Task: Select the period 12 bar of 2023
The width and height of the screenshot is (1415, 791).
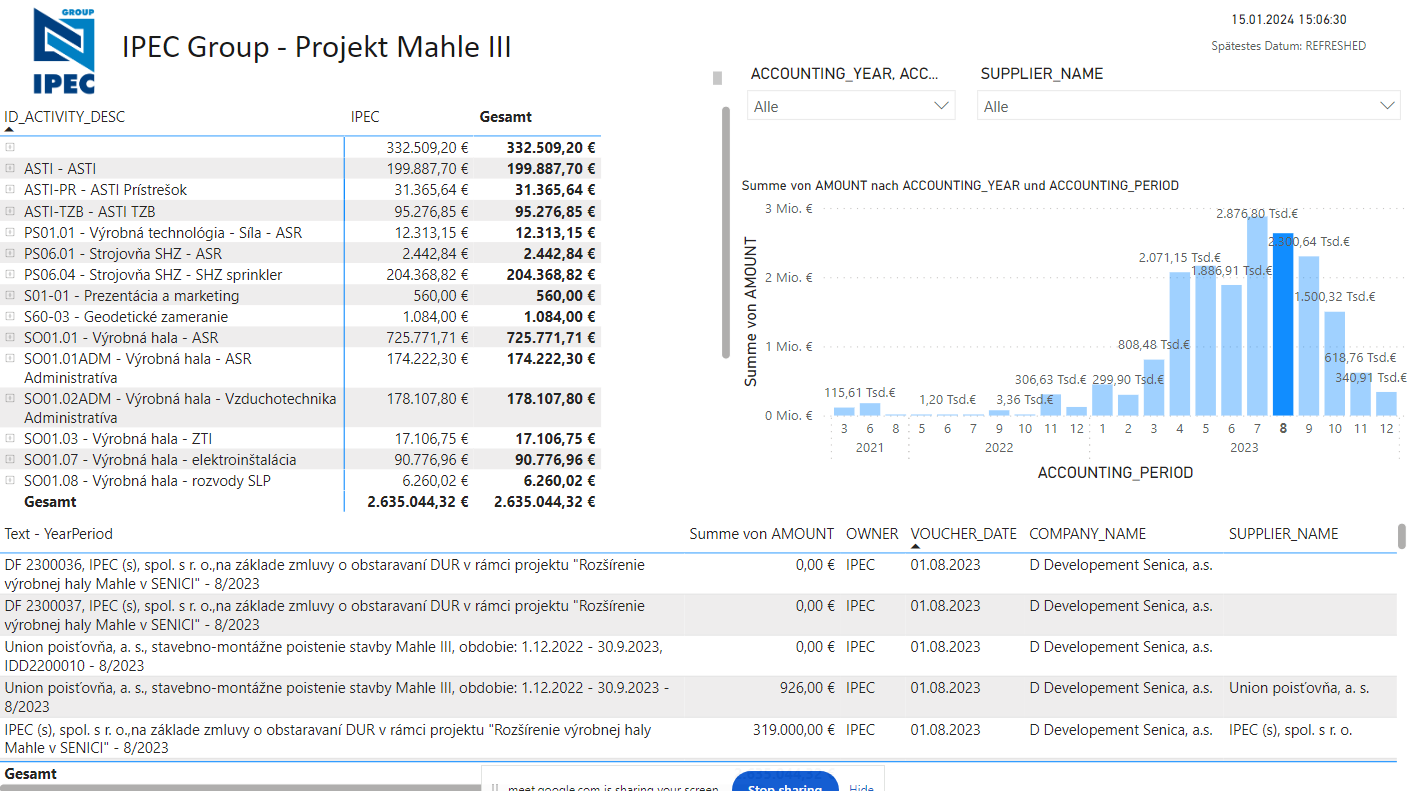Action: point(1386,404)
